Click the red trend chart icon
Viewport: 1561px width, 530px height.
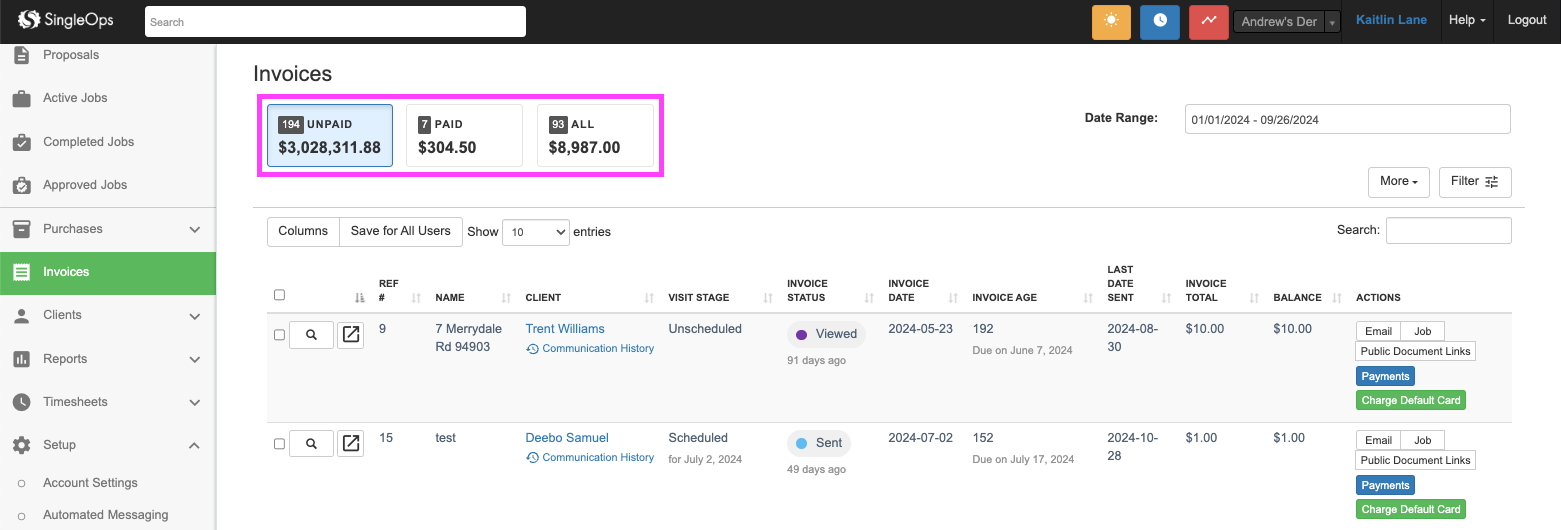point(1208,21)
